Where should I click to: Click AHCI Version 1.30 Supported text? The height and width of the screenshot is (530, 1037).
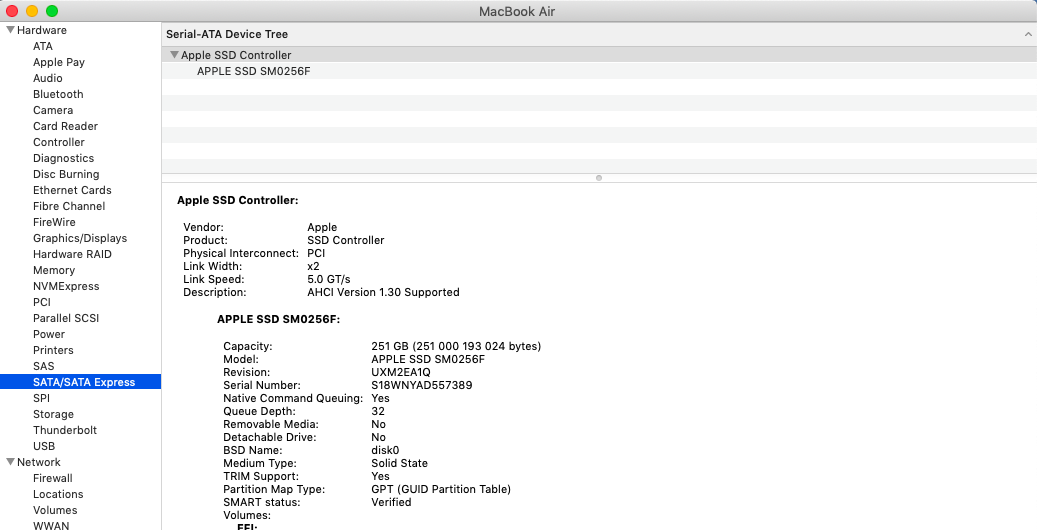(383, 292)
